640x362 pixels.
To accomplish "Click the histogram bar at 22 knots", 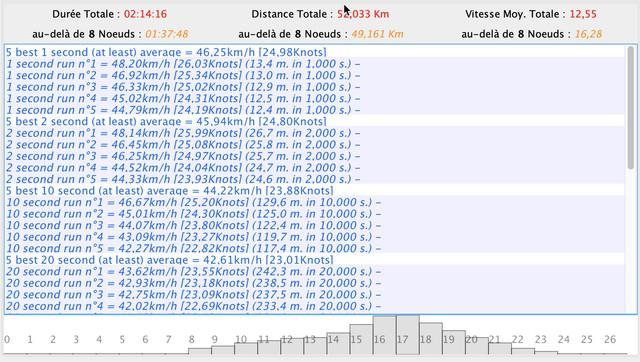I will tap(523, 351).
